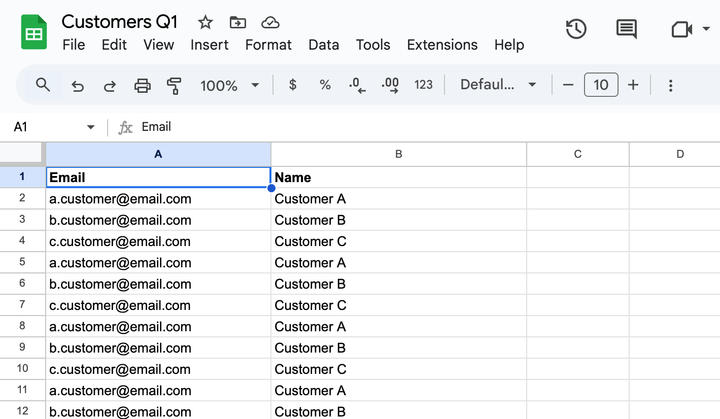This screenshot has width=720, height=419.
Task: Expand the name box dropdown arrow
Action: click(x=91, y=127)
